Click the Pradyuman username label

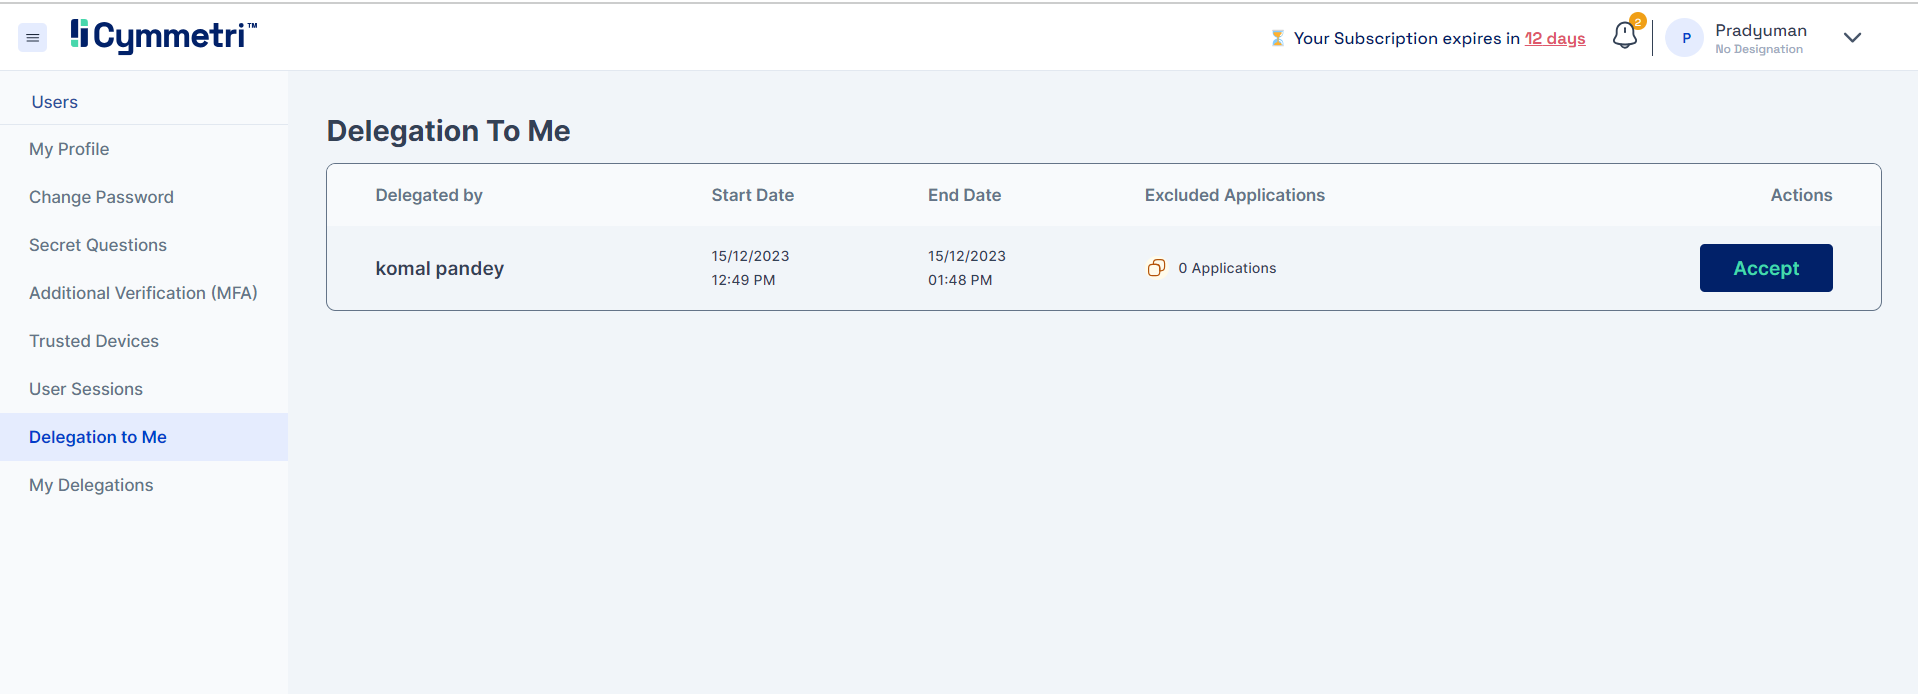pyautogui.click(x=1760, y=30)
